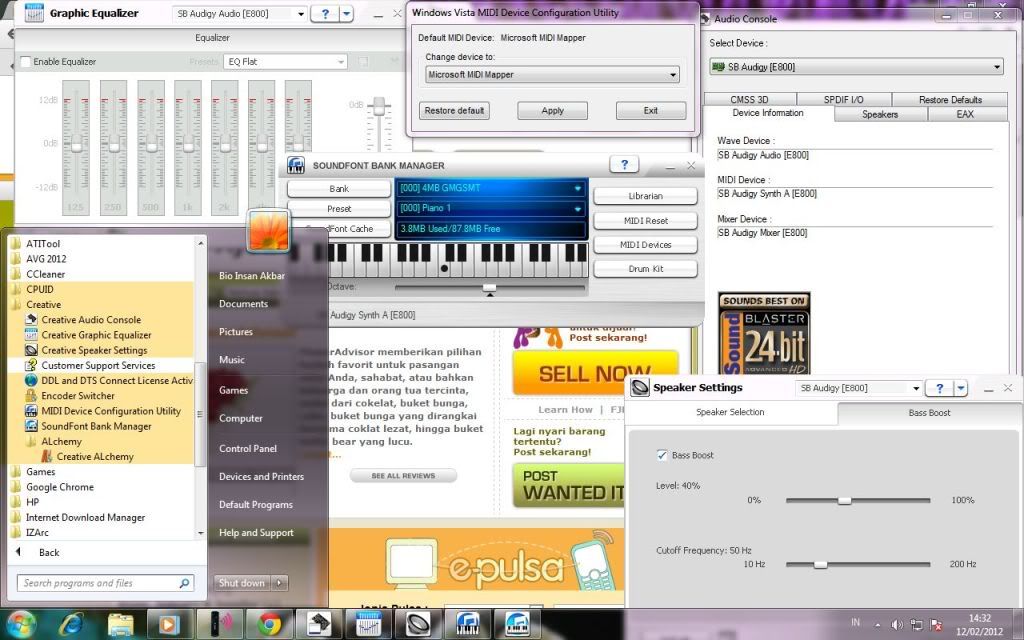Open Speaker Settings help question mark
The image size is (1024, 640).
(x=939, y=388)
